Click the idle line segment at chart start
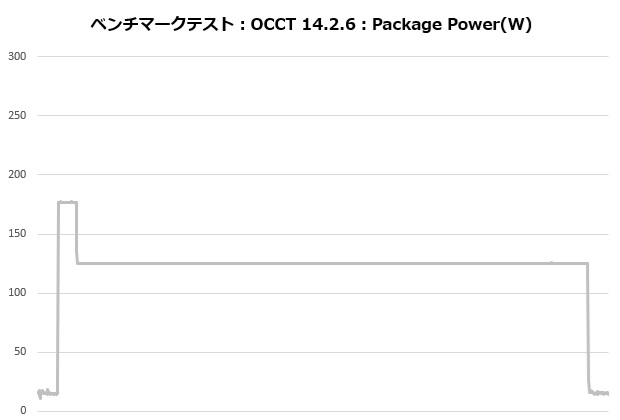The width and height of the screenshot is (620, 420). pyautogui.click(x=48, y=393)
